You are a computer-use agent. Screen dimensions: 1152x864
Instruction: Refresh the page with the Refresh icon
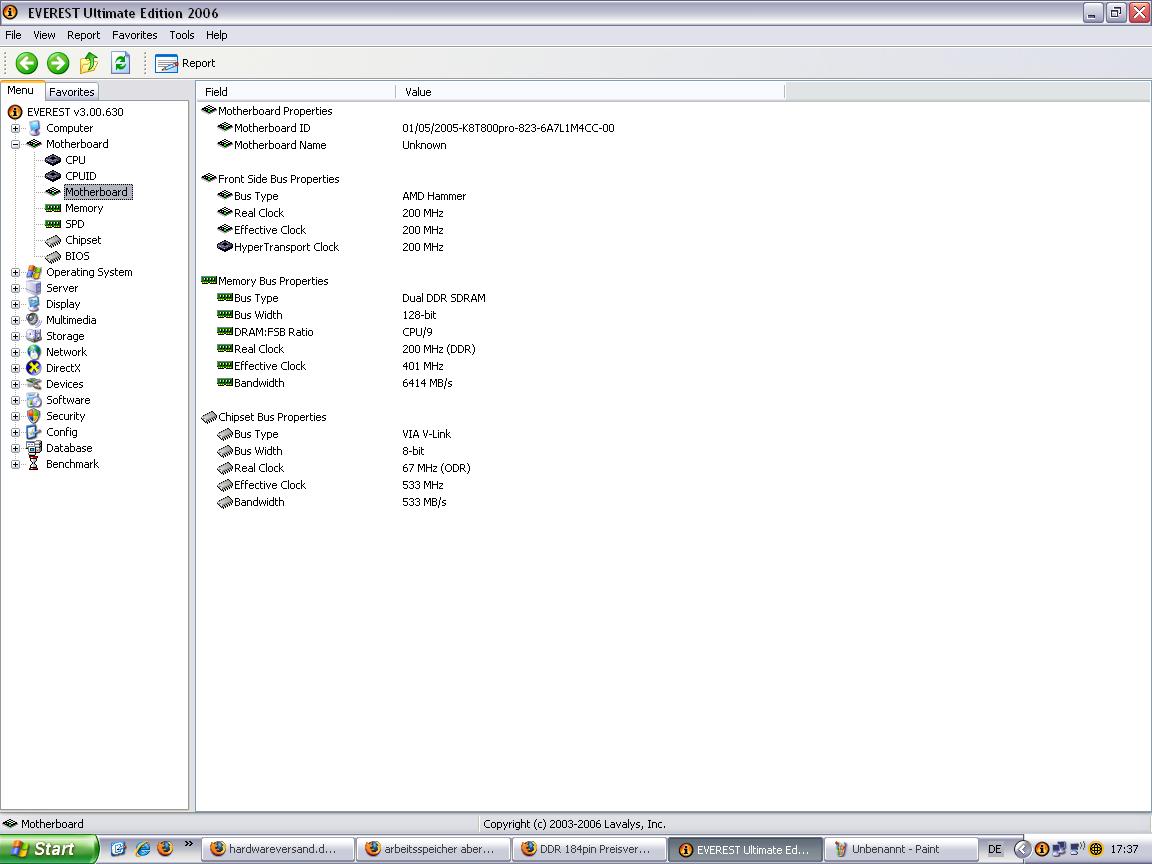120,63
